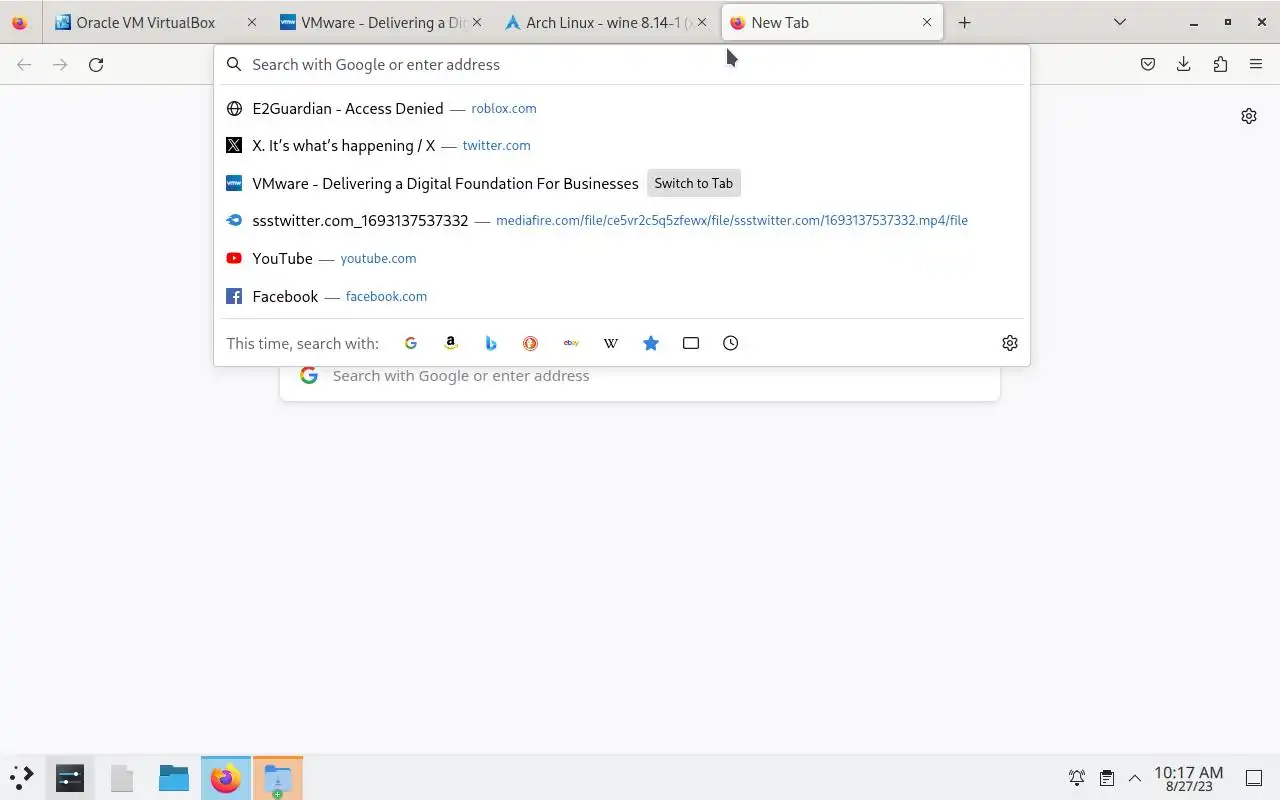Search this time with Google
The image size is (1280, 800).
pyautogui.click(x=410, y=343)
